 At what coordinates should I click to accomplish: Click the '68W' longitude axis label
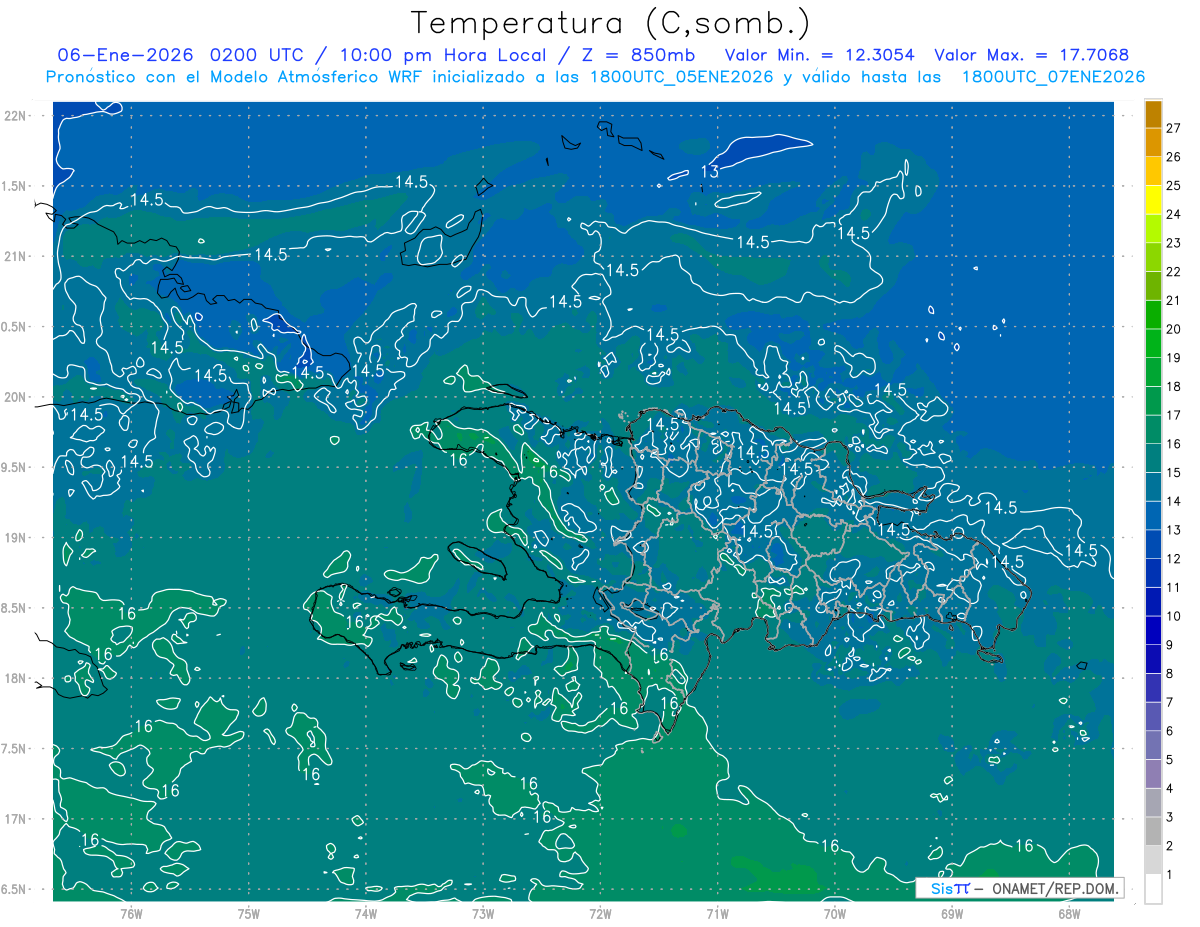coord(1069,913)
